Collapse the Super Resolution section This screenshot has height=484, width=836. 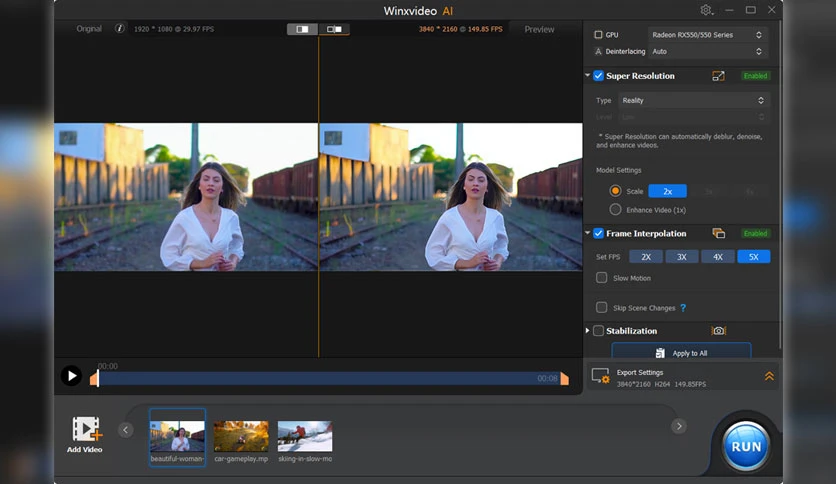point(588,76)
